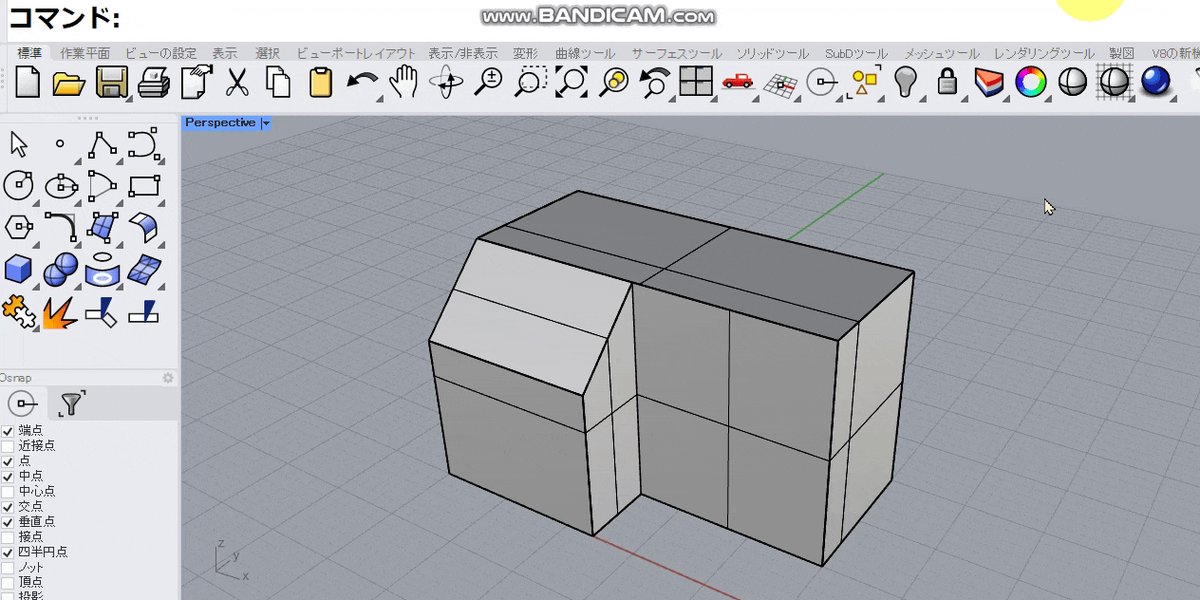Switch to the 標準 toolbar tab
1200x600 pixels.
[x=29, y=53]
